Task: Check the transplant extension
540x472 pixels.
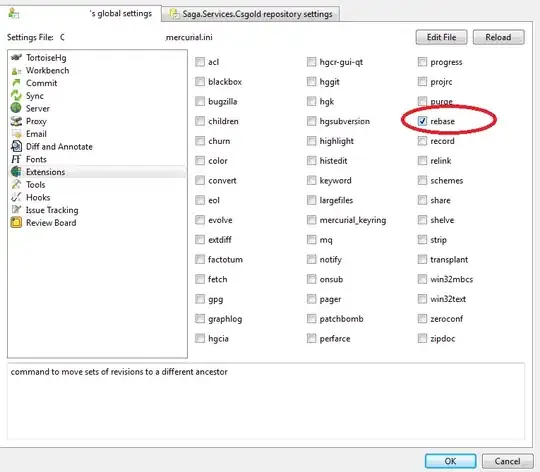Action: [x=422, y=259]
